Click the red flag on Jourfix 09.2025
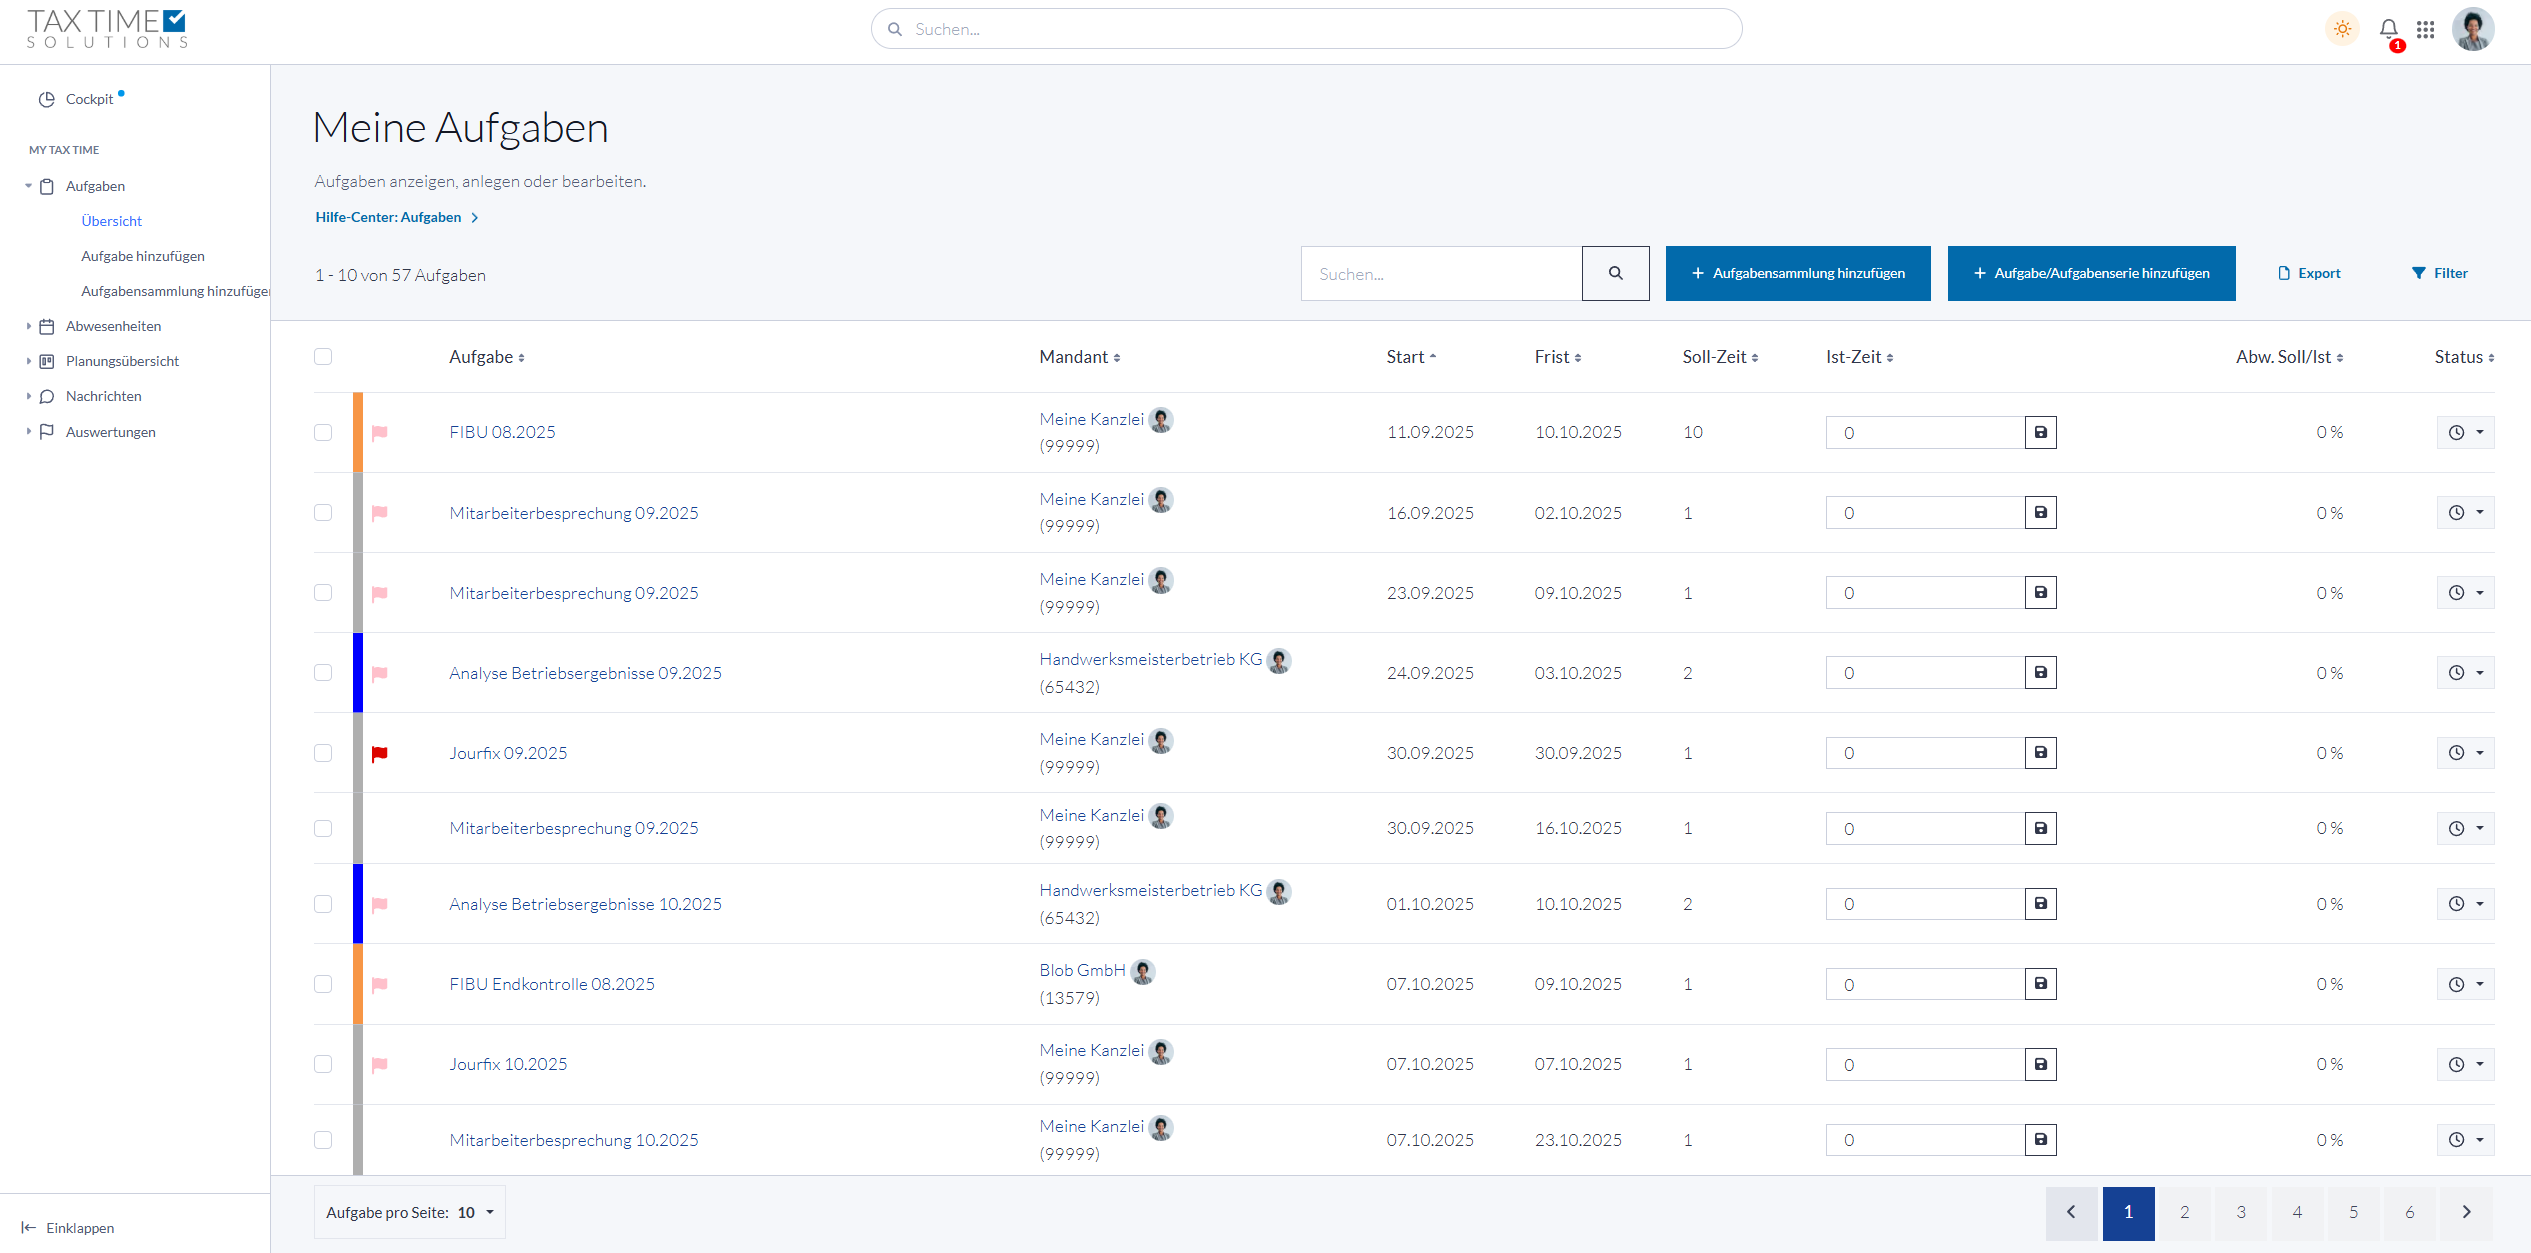 click(380, 754)
